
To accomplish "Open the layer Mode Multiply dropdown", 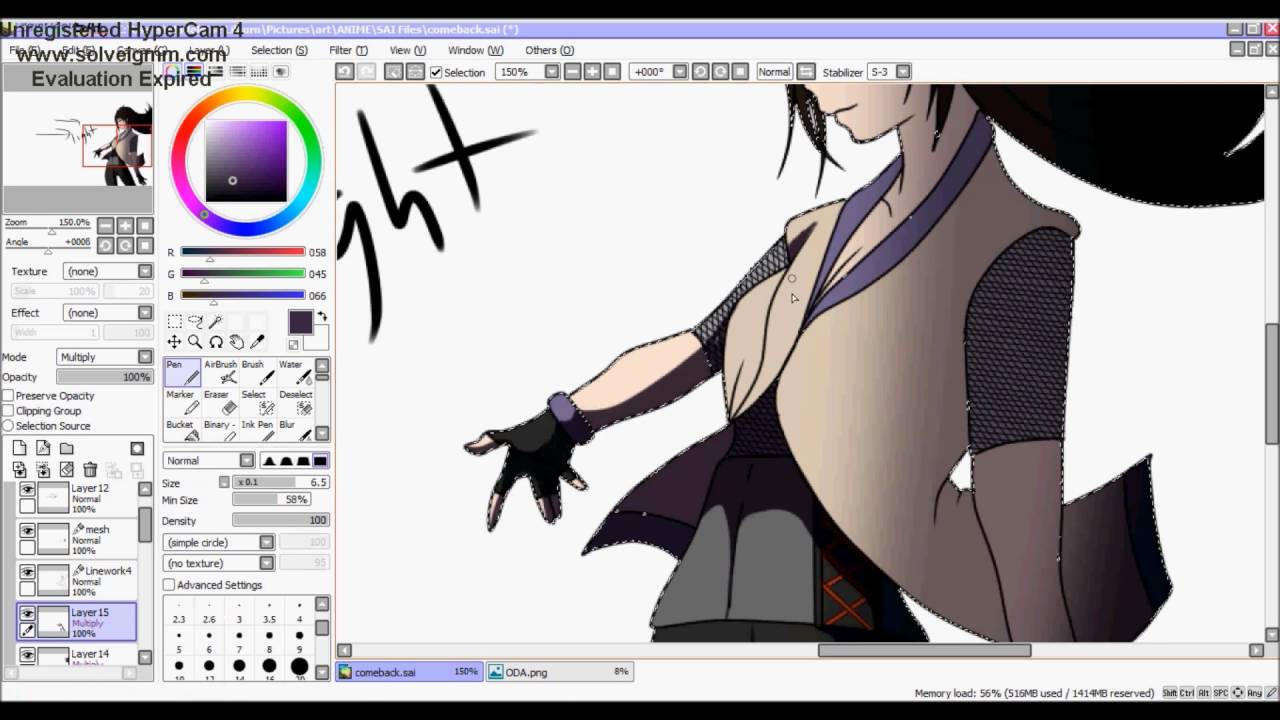I will 105,357.
